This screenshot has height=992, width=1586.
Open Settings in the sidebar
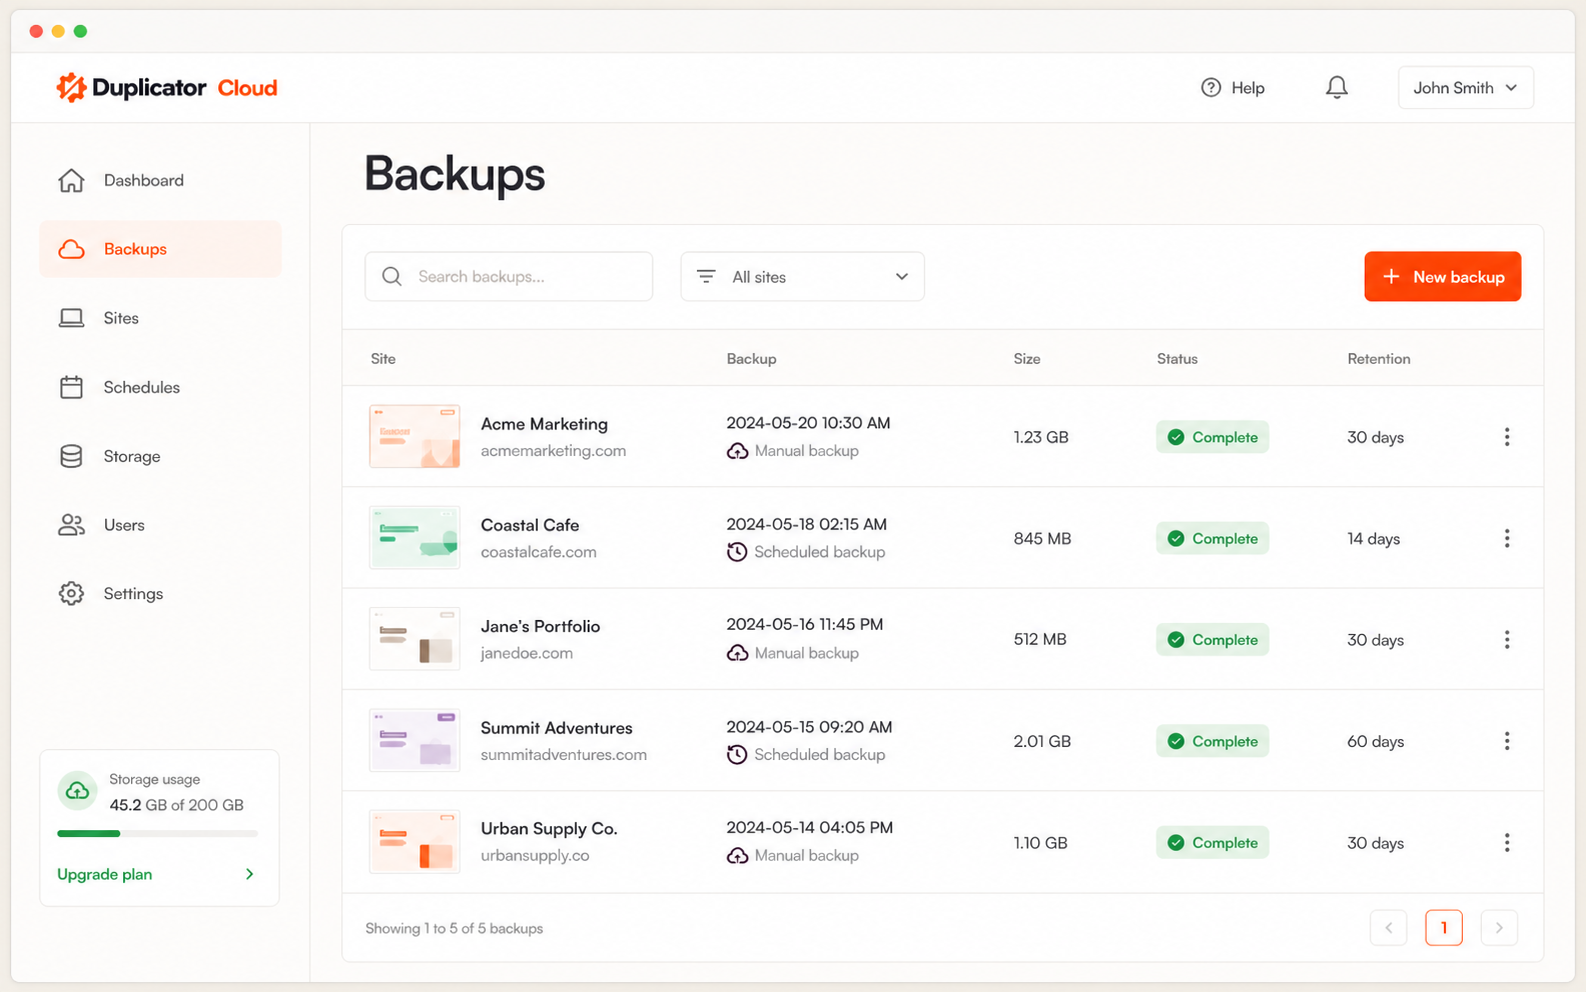tap(160, 594)
